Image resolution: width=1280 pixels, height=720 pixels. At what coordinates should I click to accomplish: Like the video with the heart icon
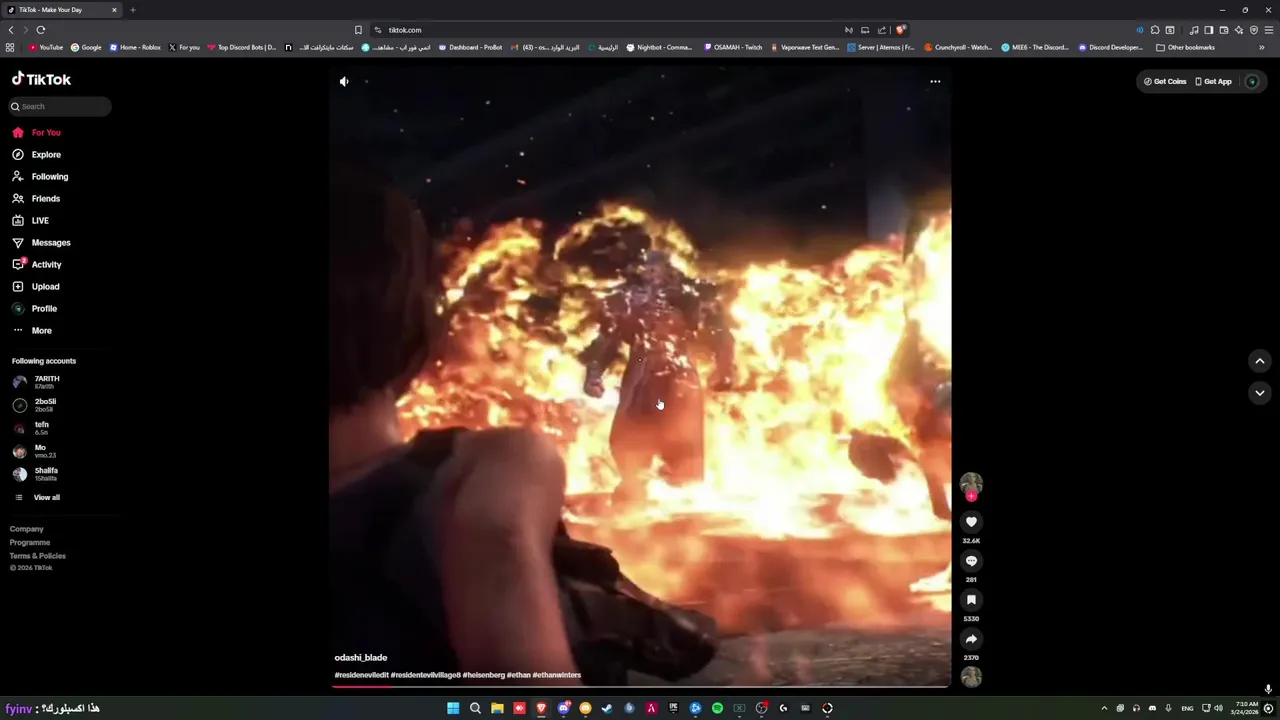pos(971,522)
